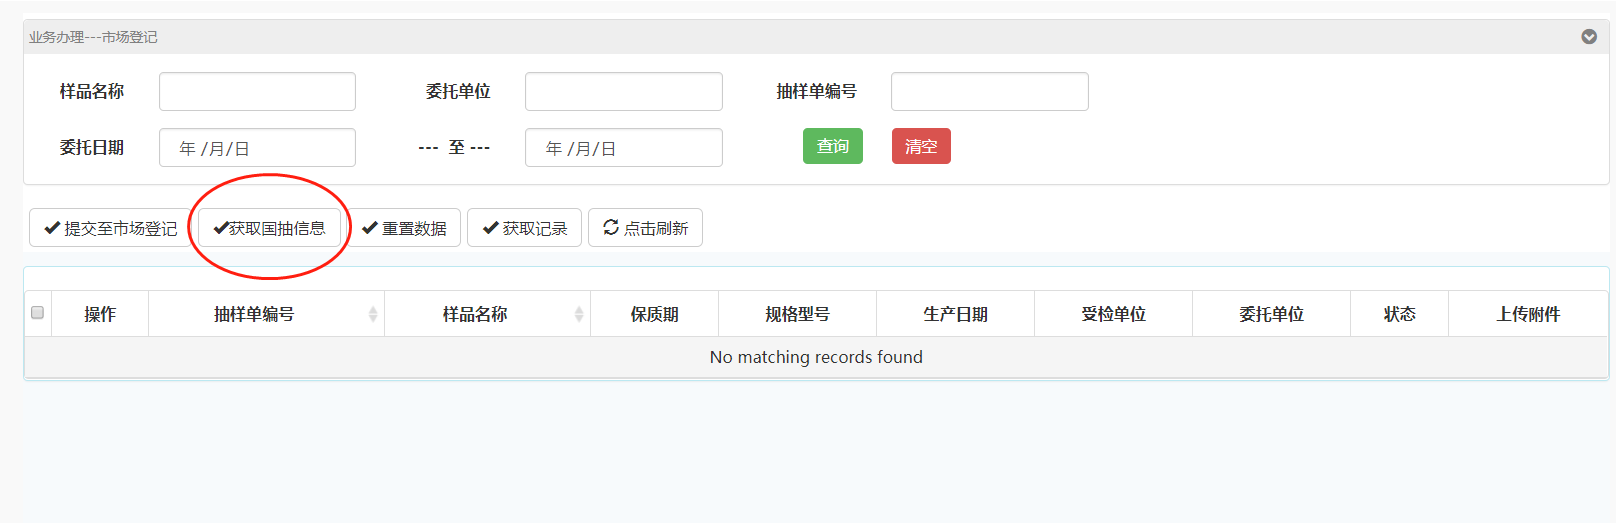Sort by 抽样单编号 using sort arrows
The width and height of the screenshot is (1616, 523).
click(x=373, y=314)
